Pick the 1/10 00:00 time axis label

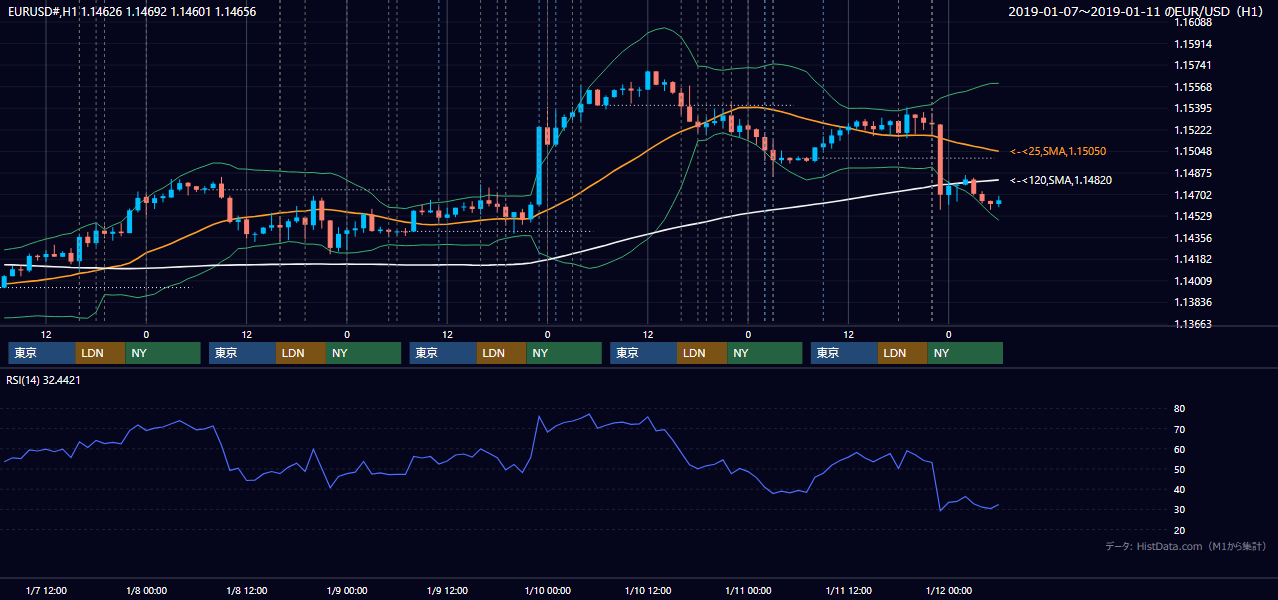click(547, 590)
